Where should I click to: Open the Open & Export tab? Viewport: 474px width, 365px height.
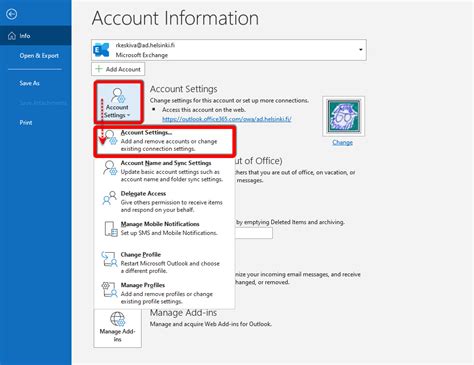point(39,56)
